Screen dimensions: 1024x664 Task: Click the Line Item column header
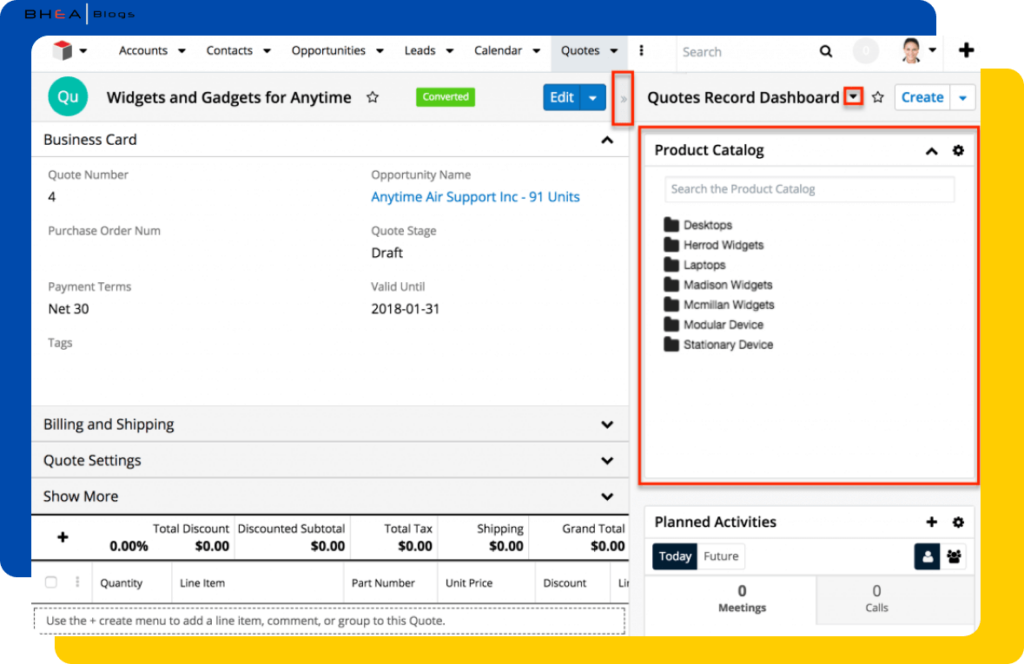pyautogui.click(x=202, y=583)
